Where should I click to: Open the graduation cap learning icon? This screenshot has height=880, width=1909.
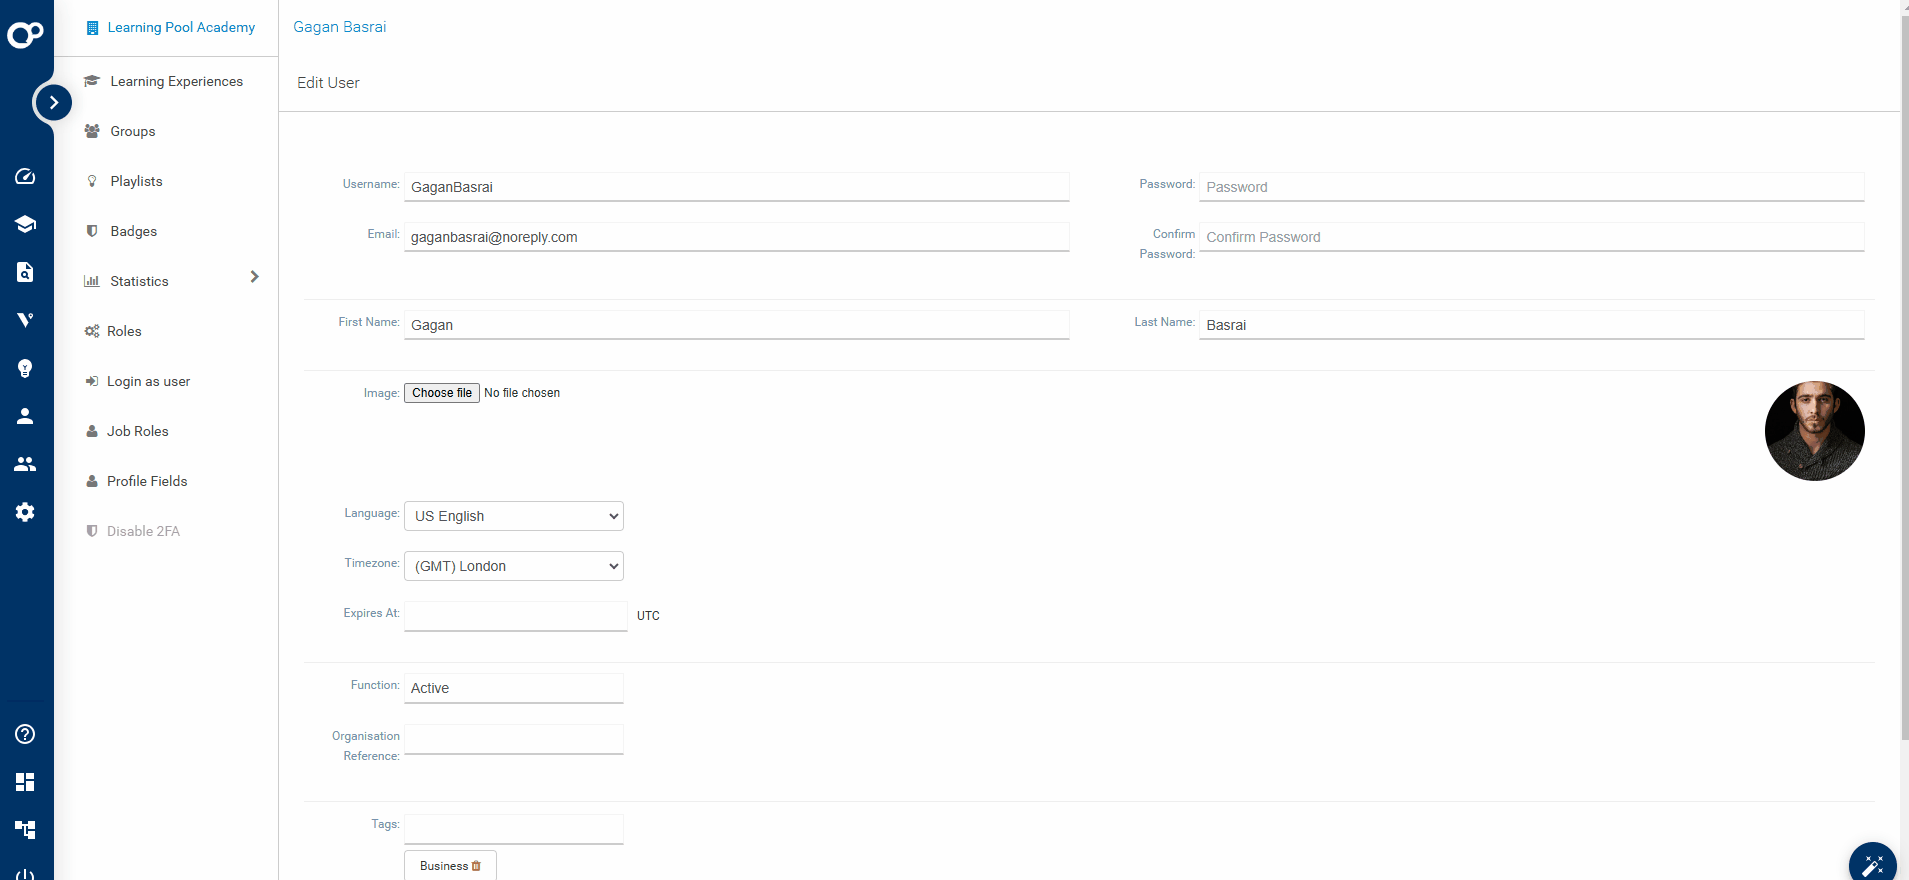[x=25, y=224]
